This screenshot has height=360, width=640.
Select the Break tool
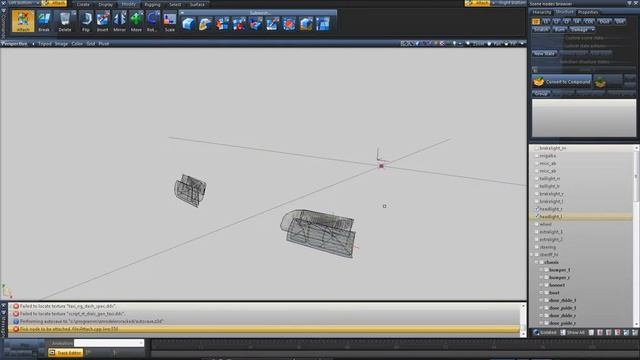44,21
